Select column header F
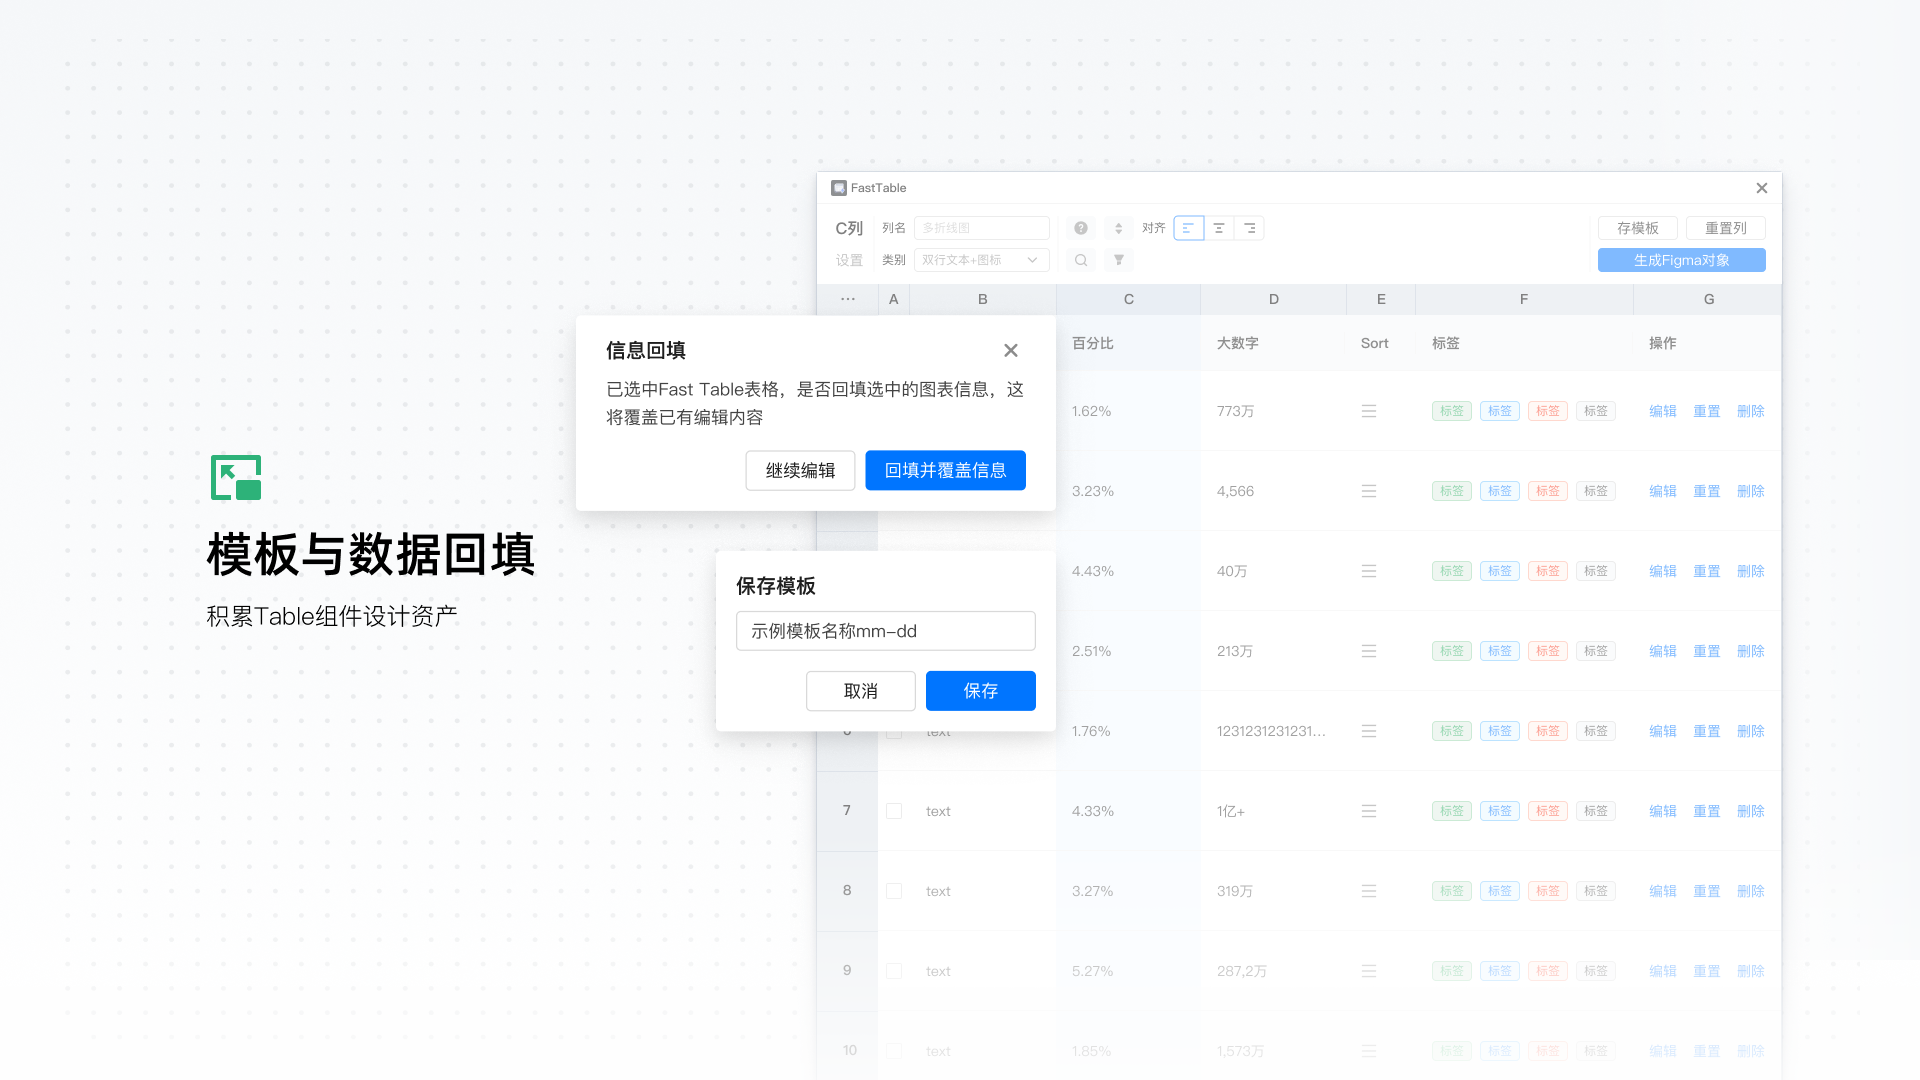1920x1080 pixels. [x=1523, y=299]
